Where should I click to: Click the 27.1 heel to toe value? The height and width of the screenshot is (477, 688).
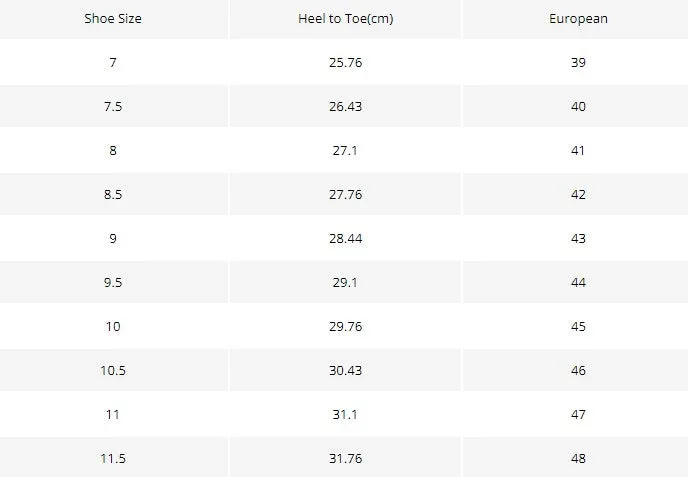[346, 151]
